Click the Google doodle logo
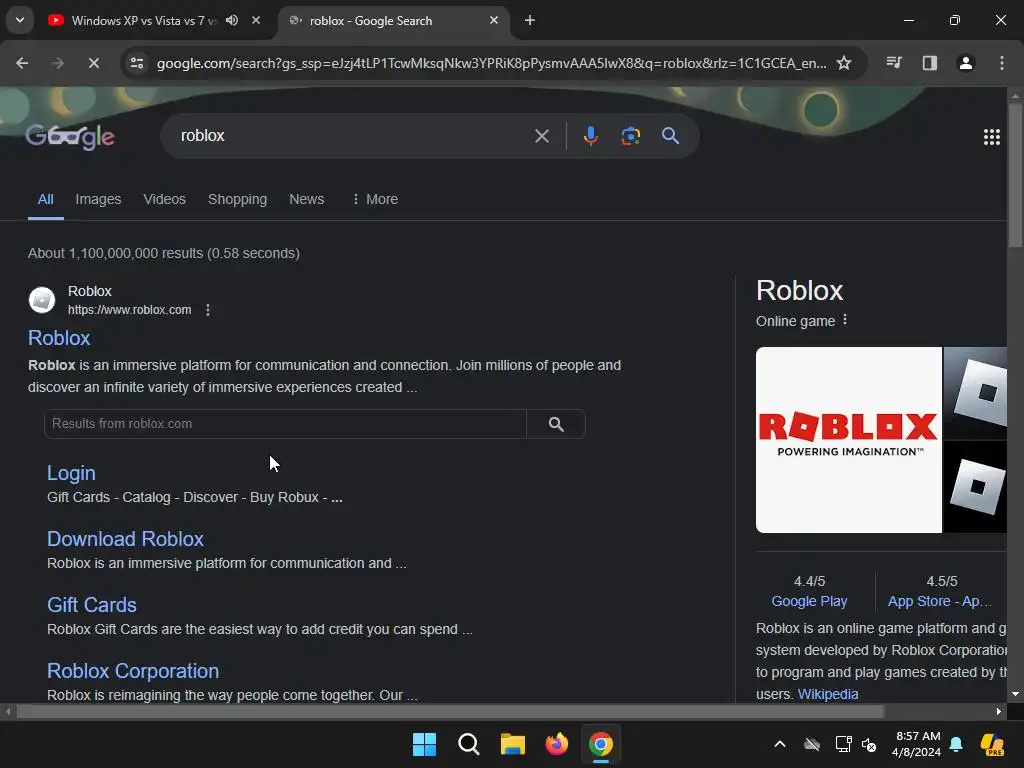 (x=70, y=136)
